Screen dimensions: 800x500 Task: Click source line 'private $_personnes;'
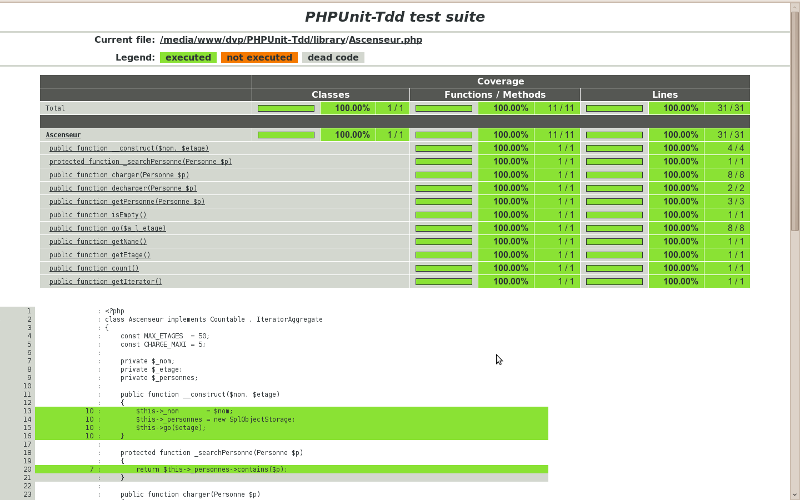tap(159, 378)
